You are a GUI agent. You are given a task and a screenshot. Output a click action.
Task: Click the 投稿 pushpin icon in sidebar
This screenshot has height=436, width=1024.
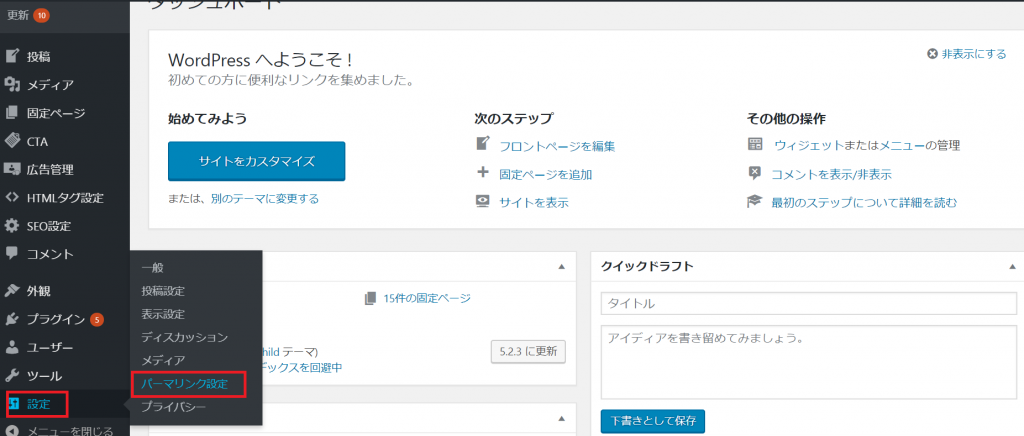pos(12,56)
